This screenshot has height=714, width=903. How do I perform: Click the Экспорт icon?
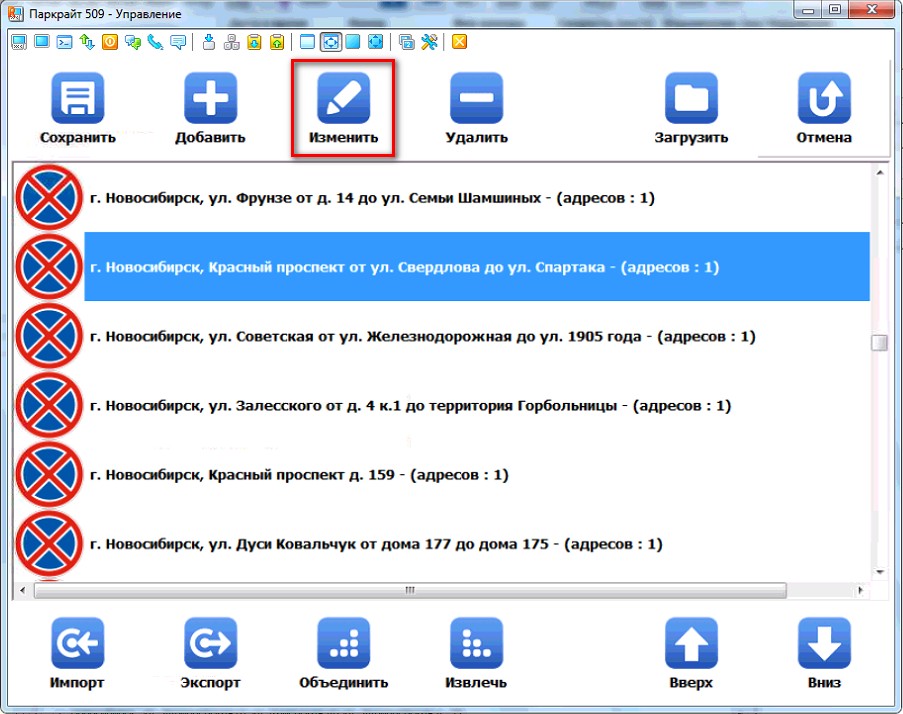point(210,643)
